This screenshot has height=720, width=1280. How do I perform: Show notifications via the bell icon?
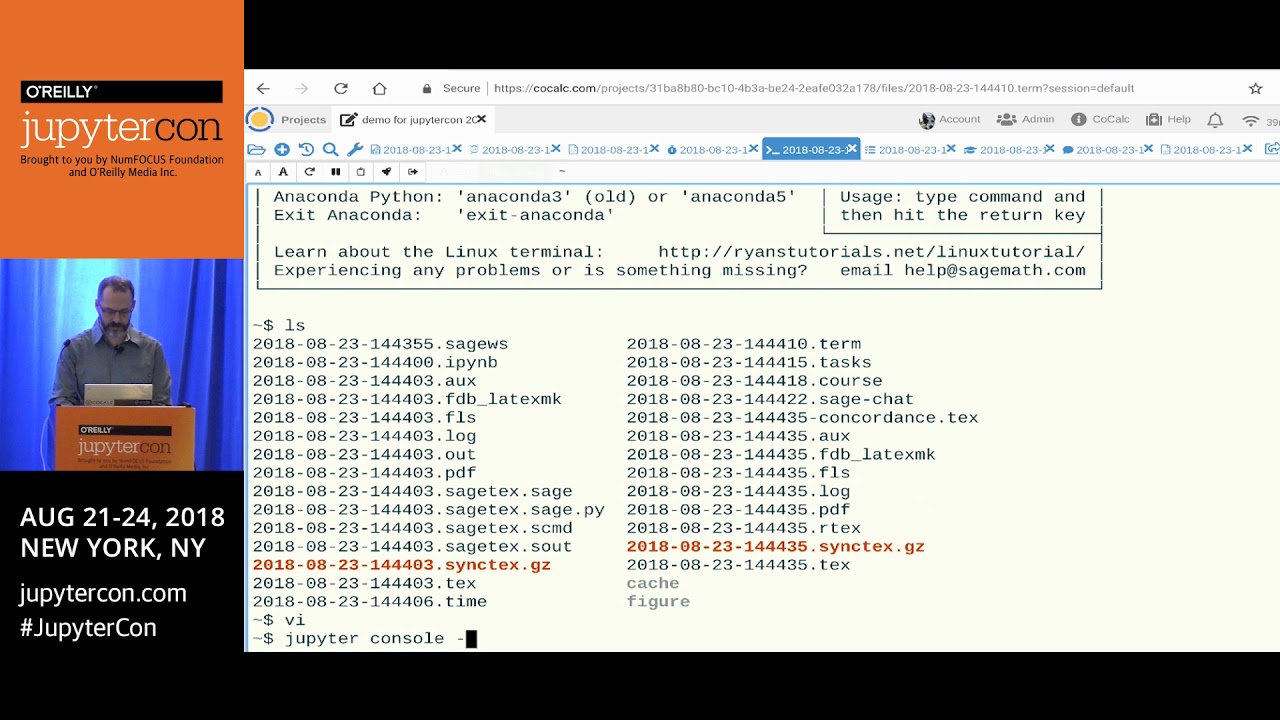pyautogui.click(x=1215, y=120)
